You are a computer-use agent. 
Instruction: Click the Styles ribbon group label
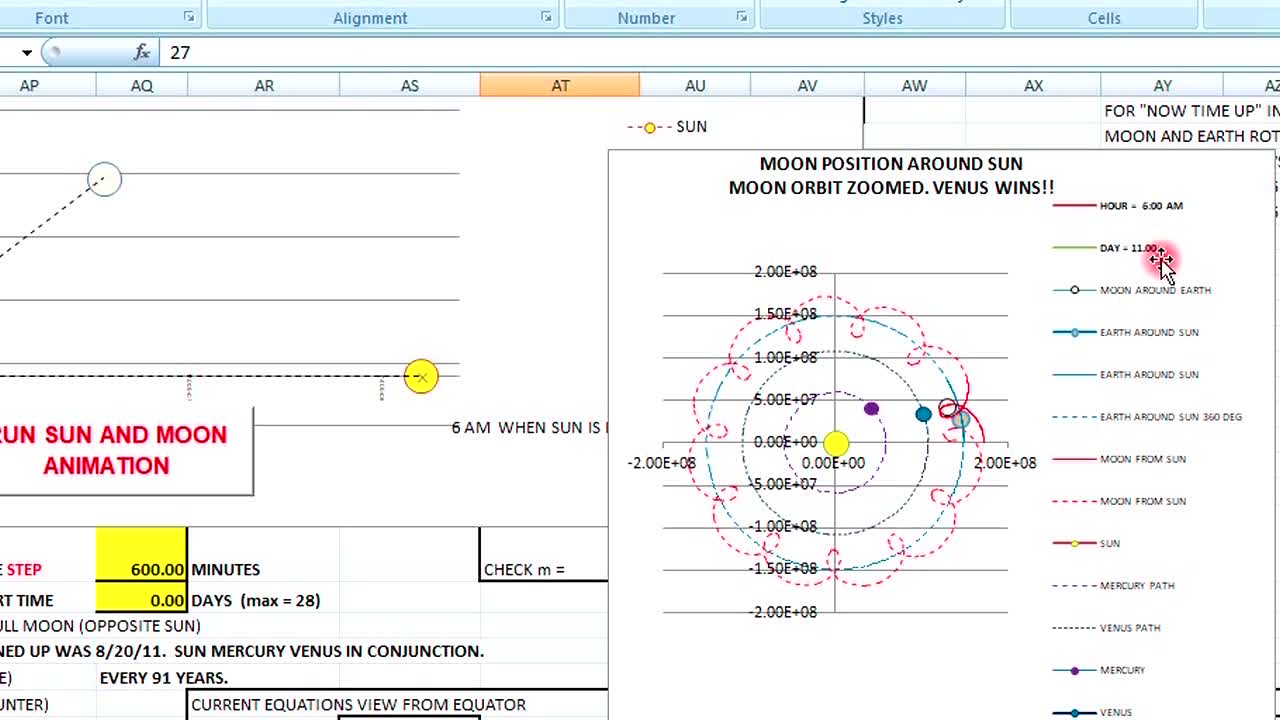click(883, 18)
